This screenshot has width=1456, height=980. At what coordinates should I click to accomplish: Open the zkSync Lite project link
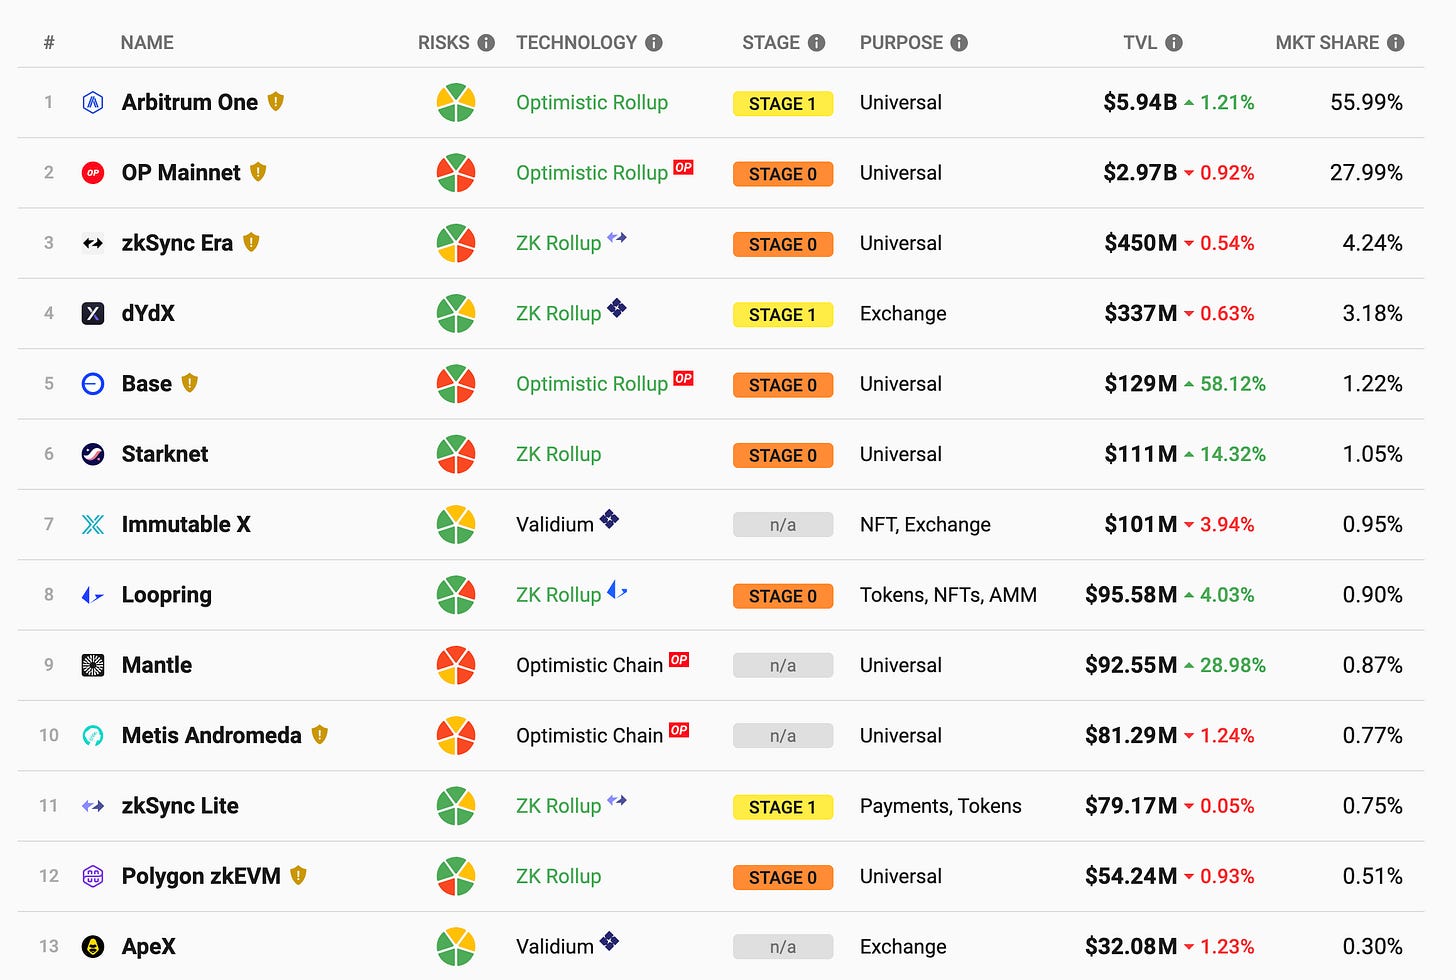(180, 806)
